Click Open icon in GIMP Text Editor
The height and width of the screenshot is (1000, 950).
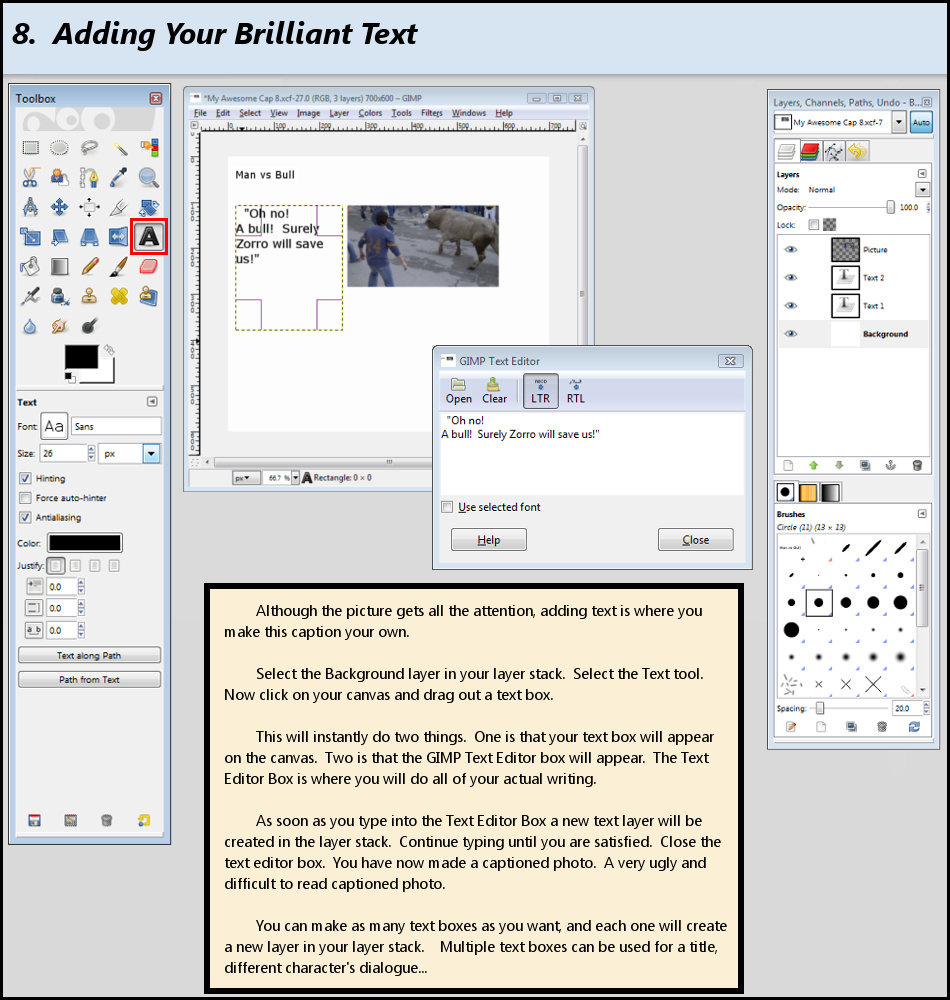click(x=458, y=391)
